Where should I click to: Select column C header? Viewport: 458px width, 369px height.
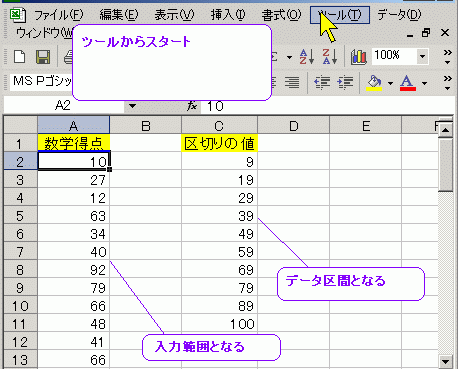219,126
